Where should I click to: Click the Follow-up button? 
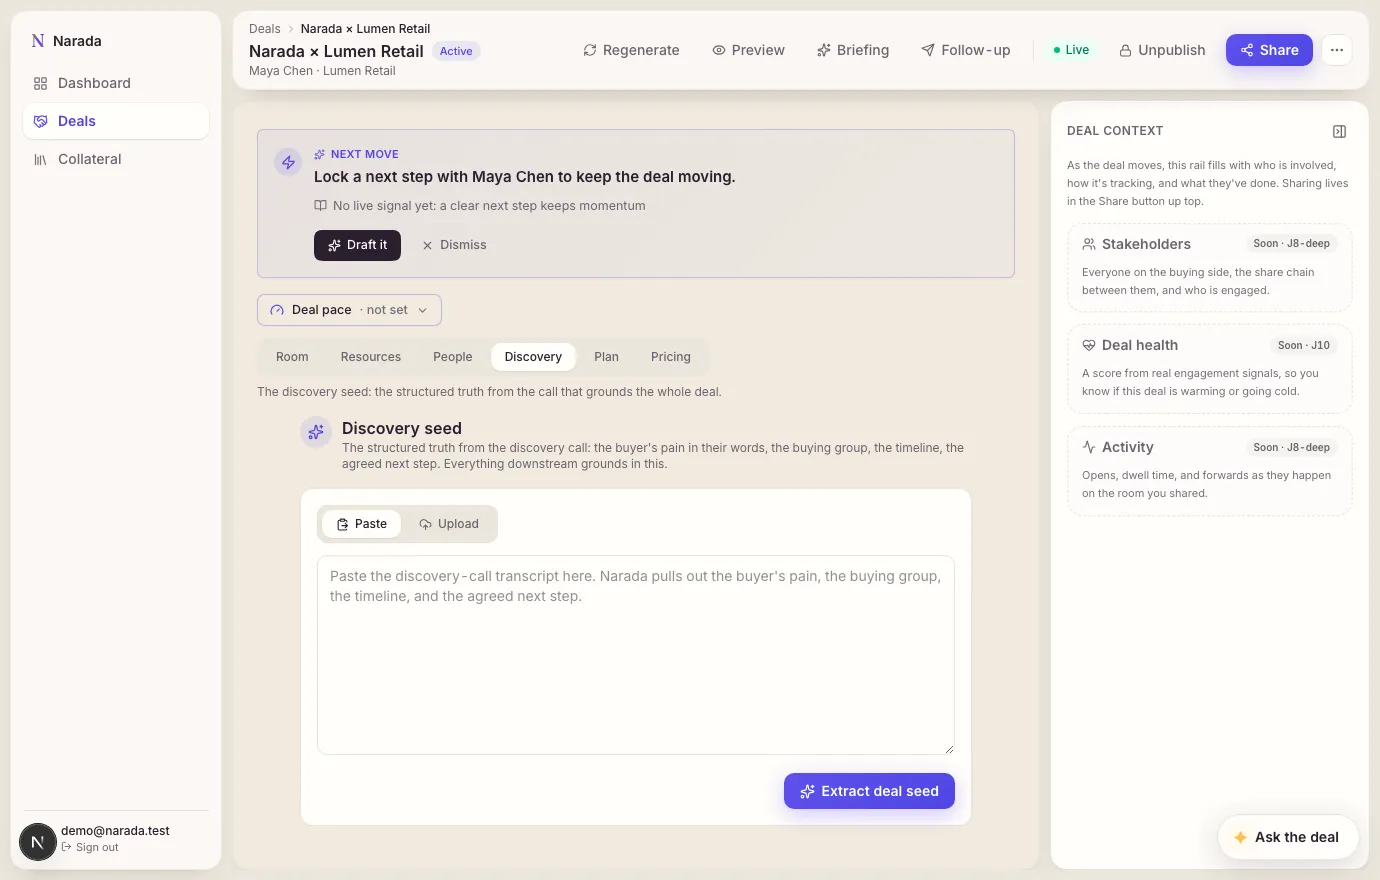(x=966, y=50)
